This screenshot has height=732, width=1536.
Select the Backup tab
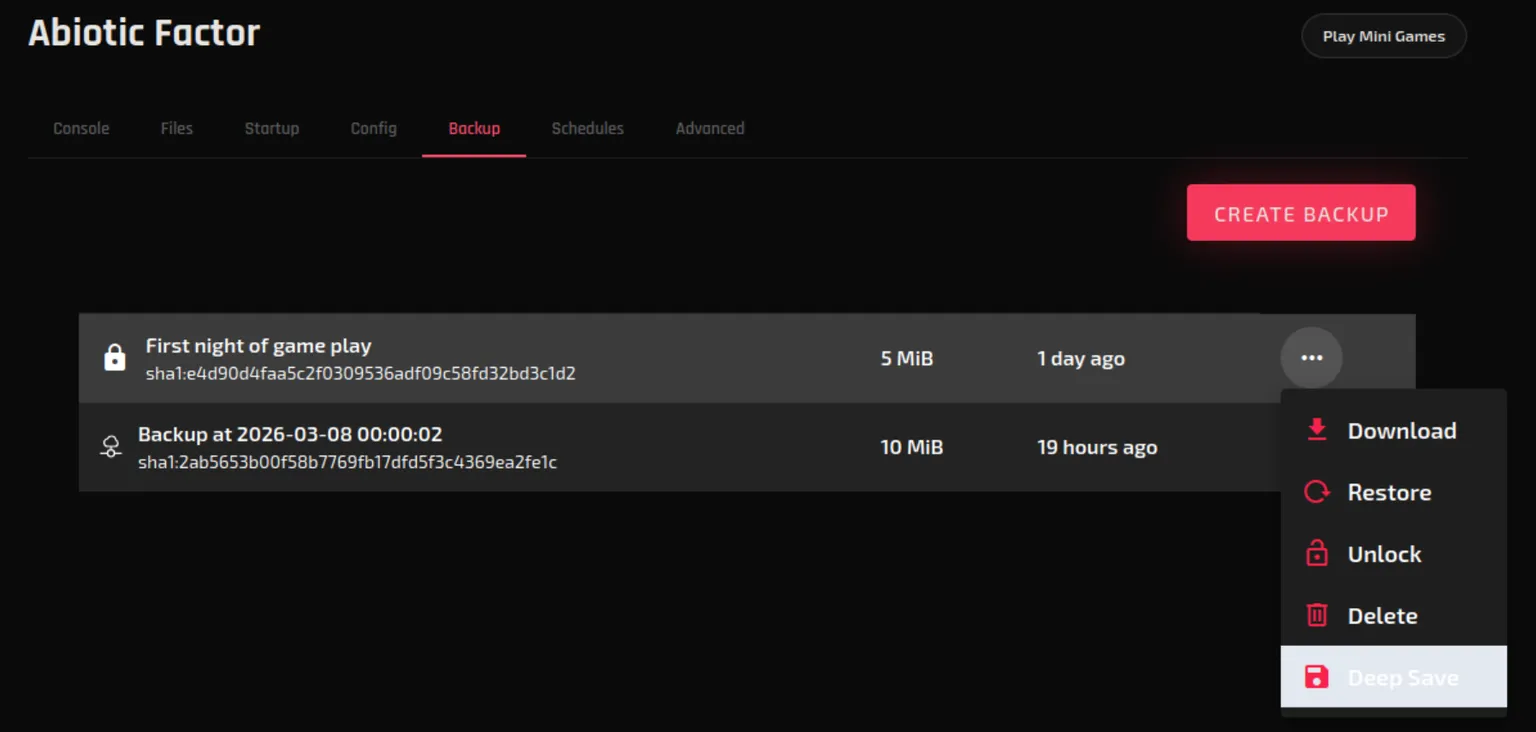point(474,128)
